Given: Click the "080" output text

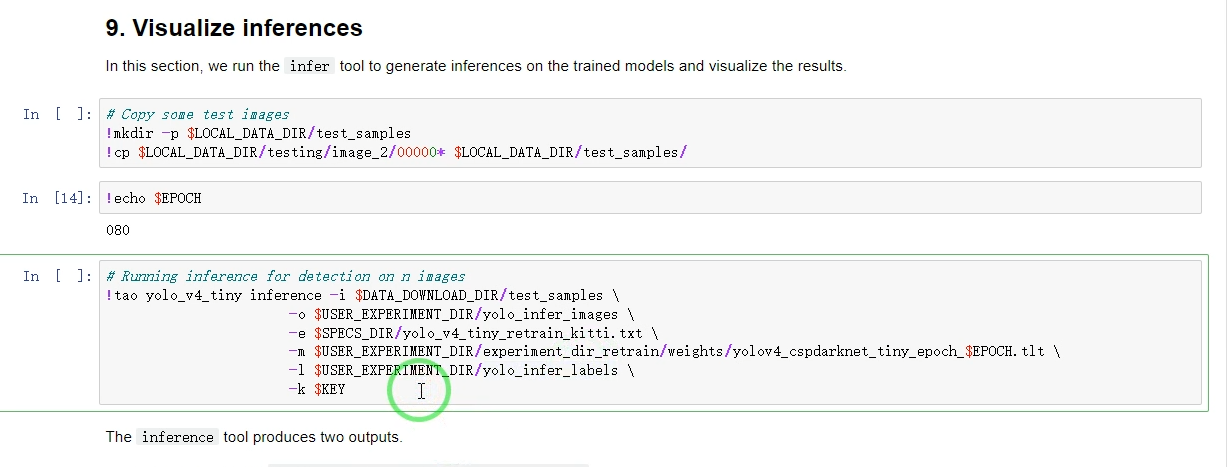Looking at the screenshot, I should pos(118,230).
